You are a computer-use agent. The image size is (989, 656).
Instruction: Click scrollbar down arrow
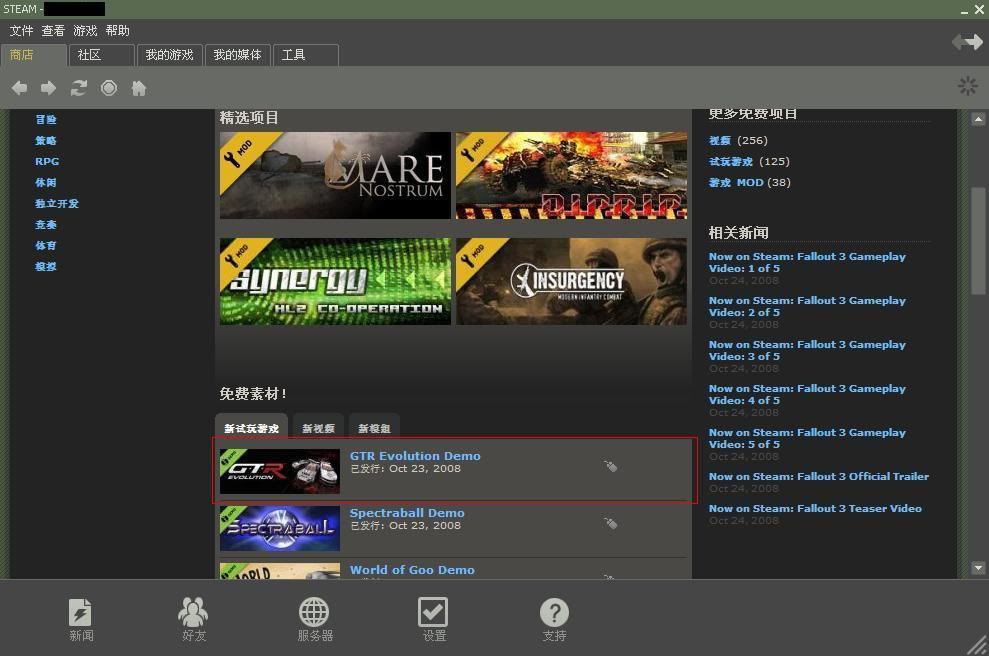978,568
